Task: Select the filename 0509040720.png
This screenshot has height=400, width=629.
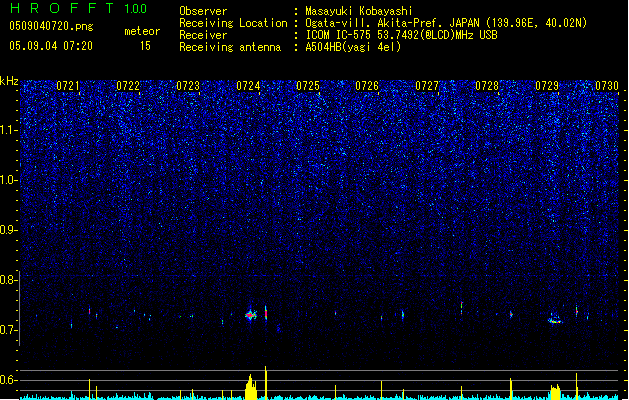Action: (x=51, y=27)
